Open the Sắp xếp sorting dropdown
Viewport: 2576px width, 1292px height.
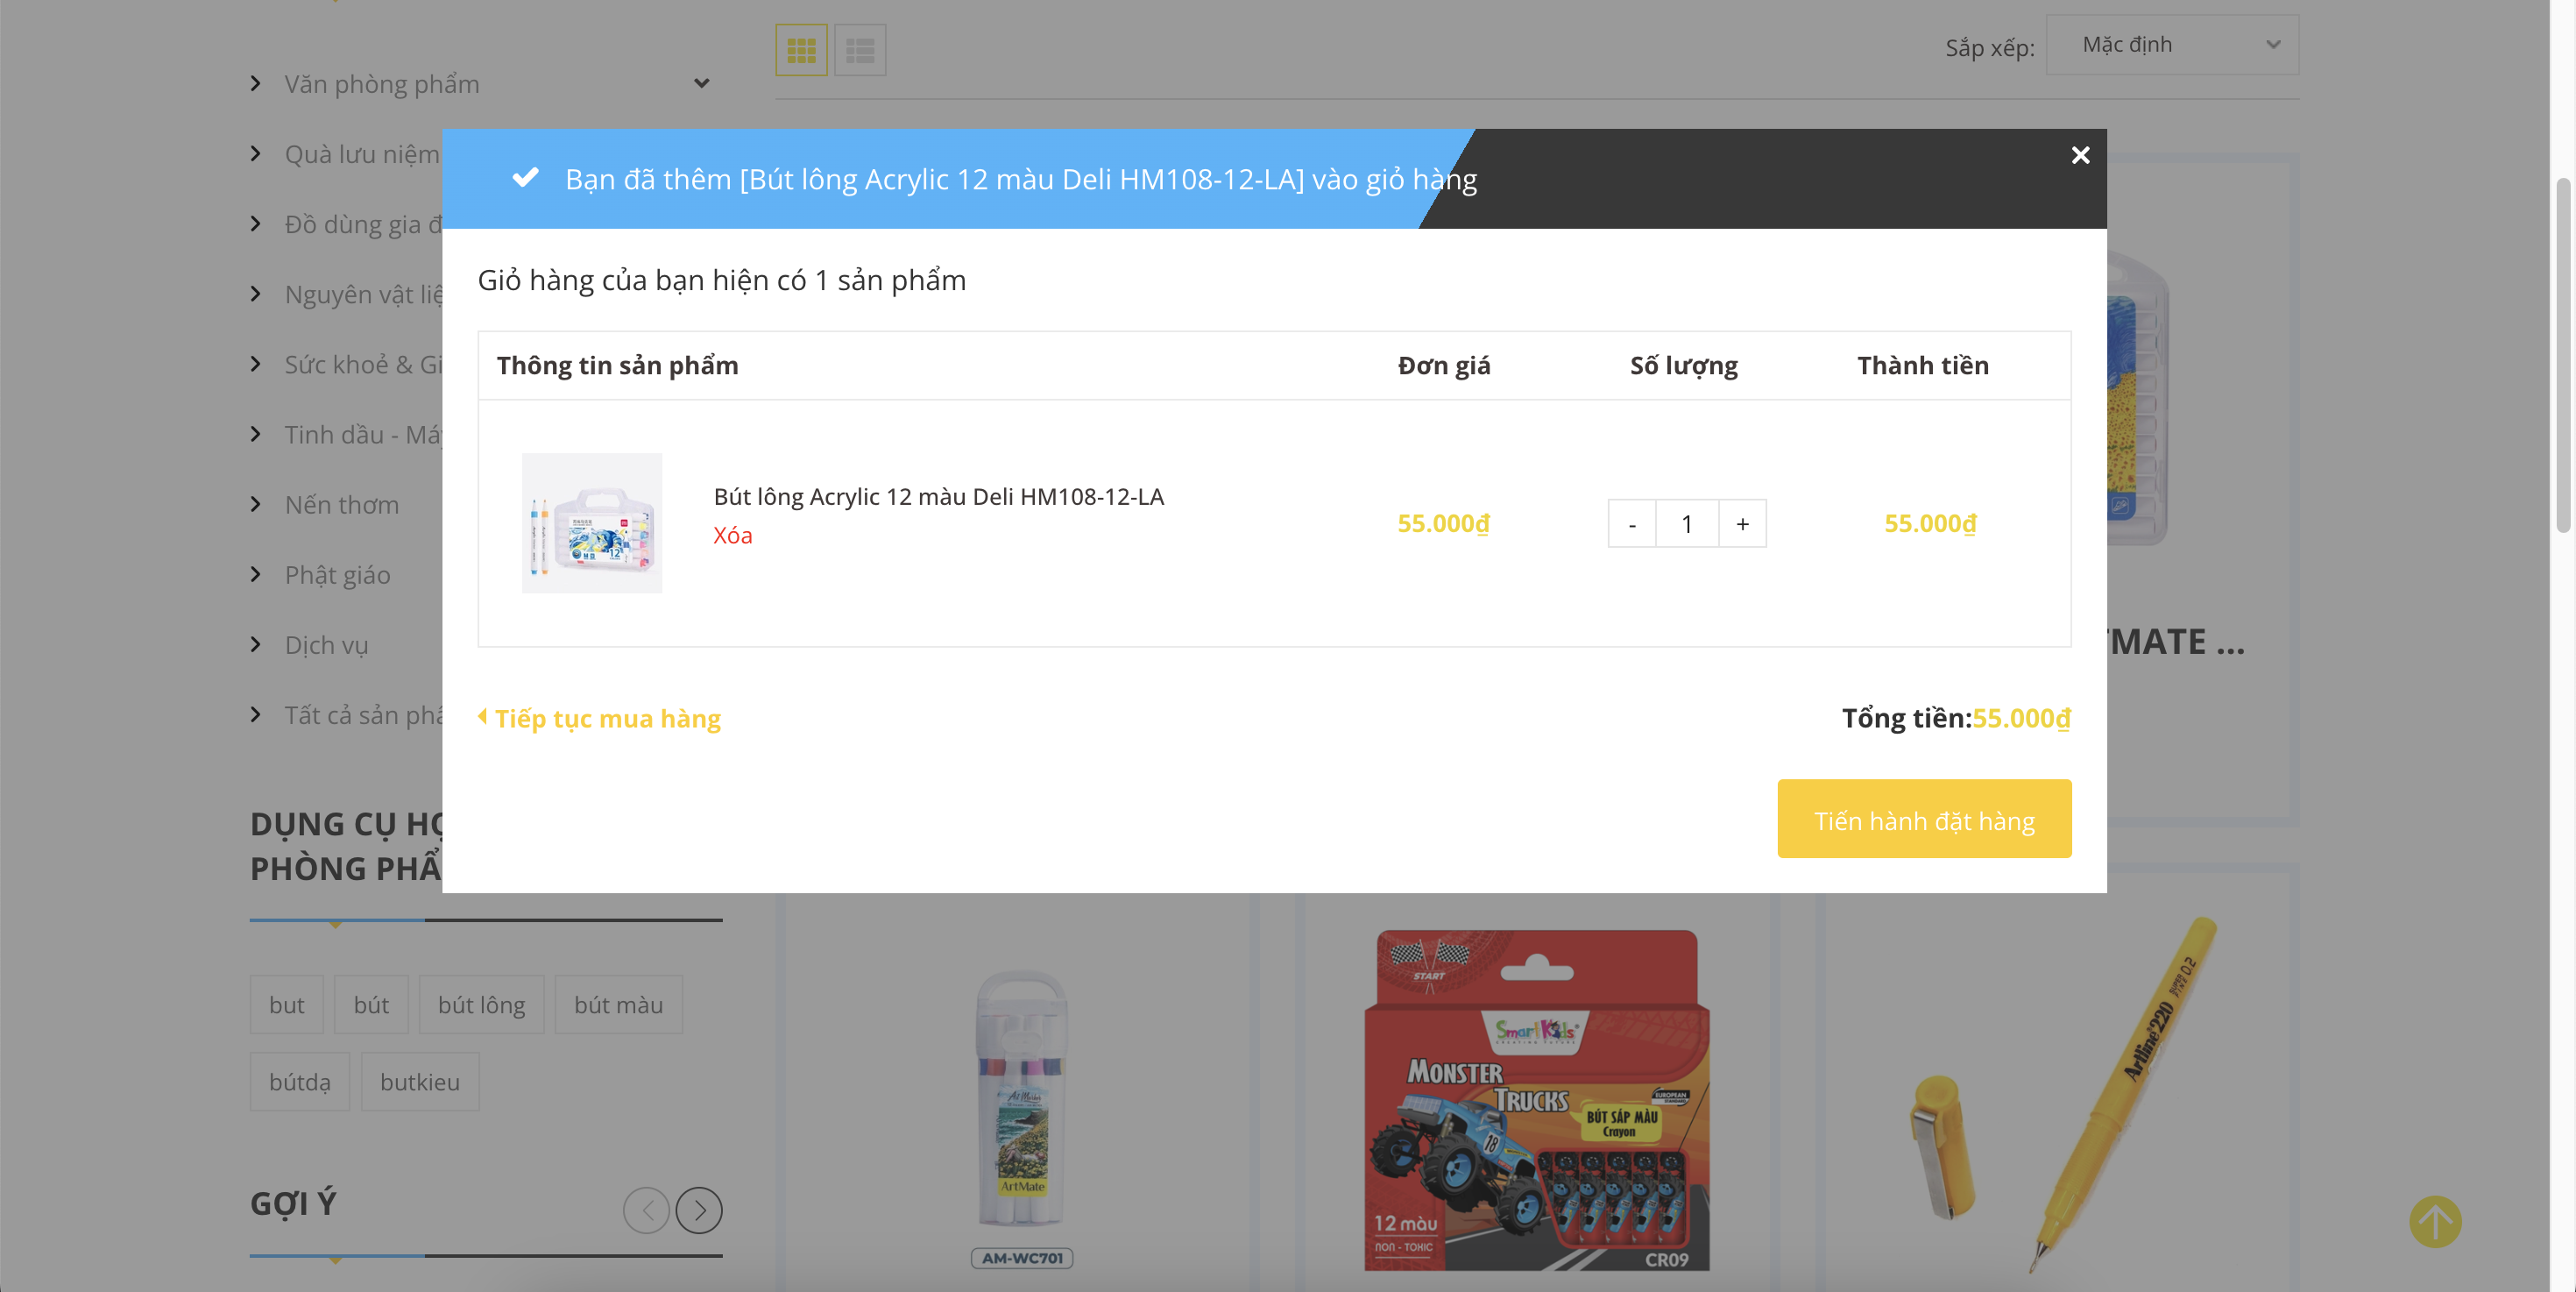2172,45
